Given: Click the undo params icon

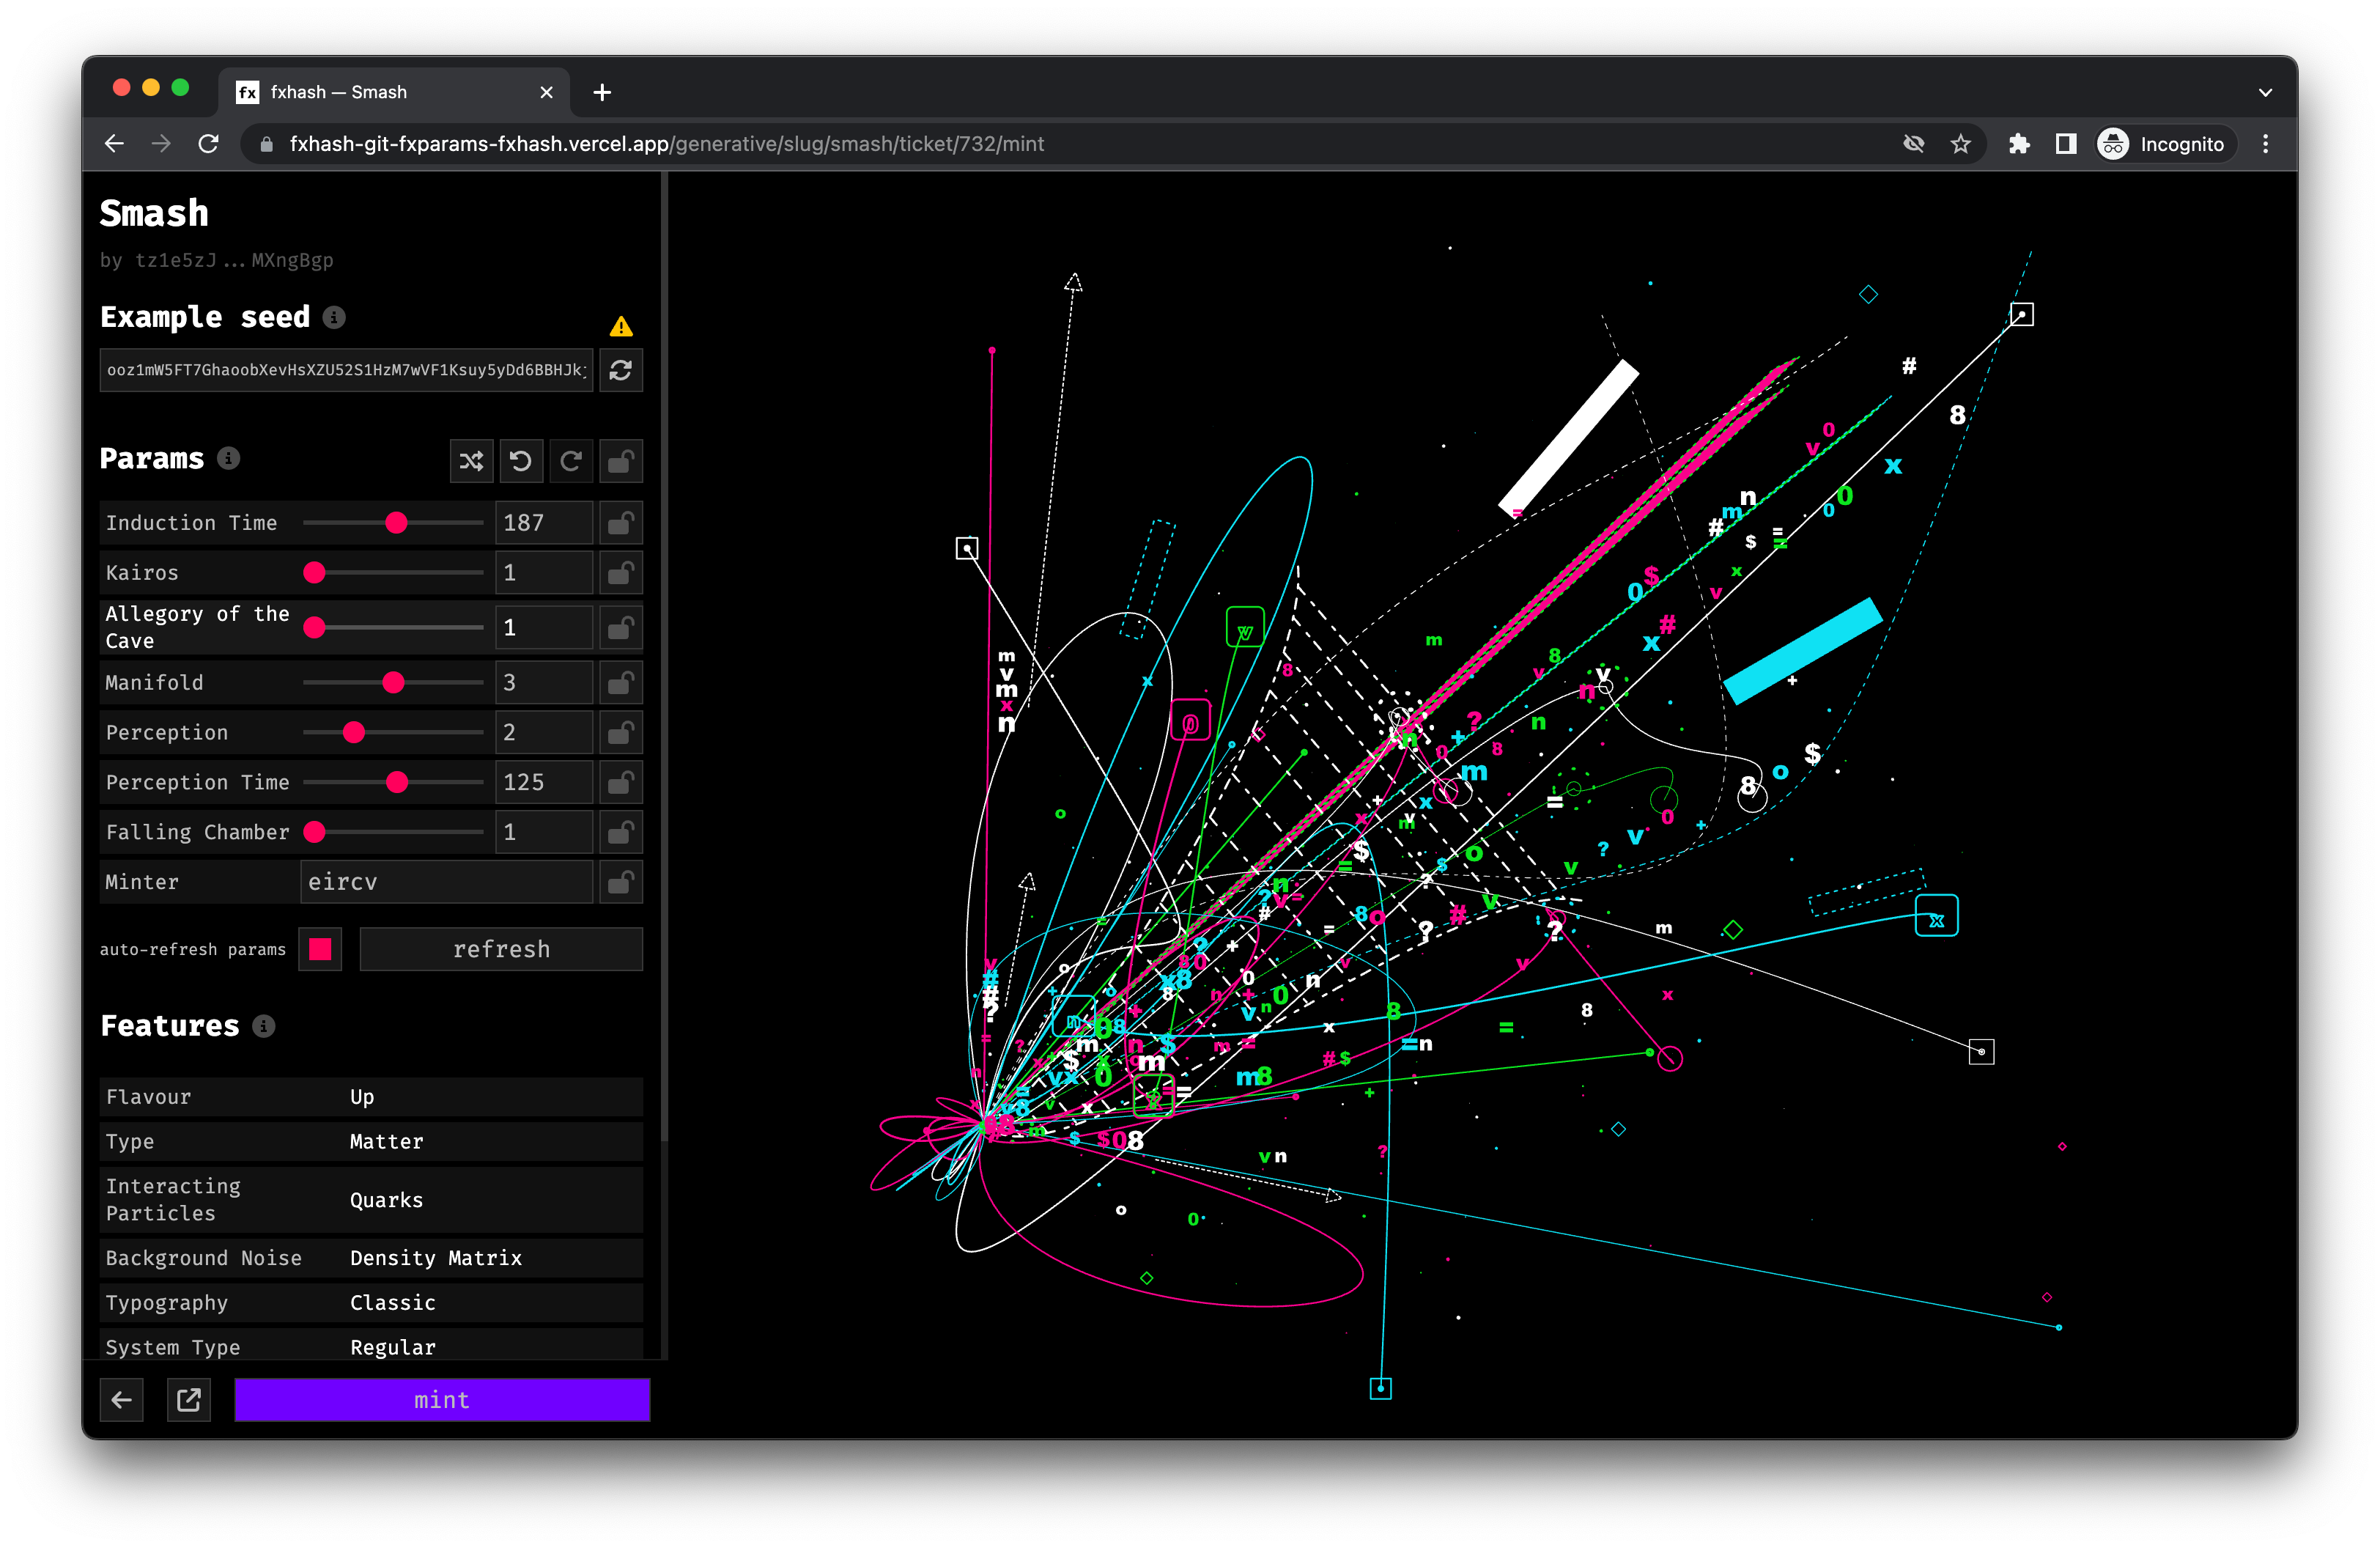Looking at the screenshot, I should coord(521,461).
